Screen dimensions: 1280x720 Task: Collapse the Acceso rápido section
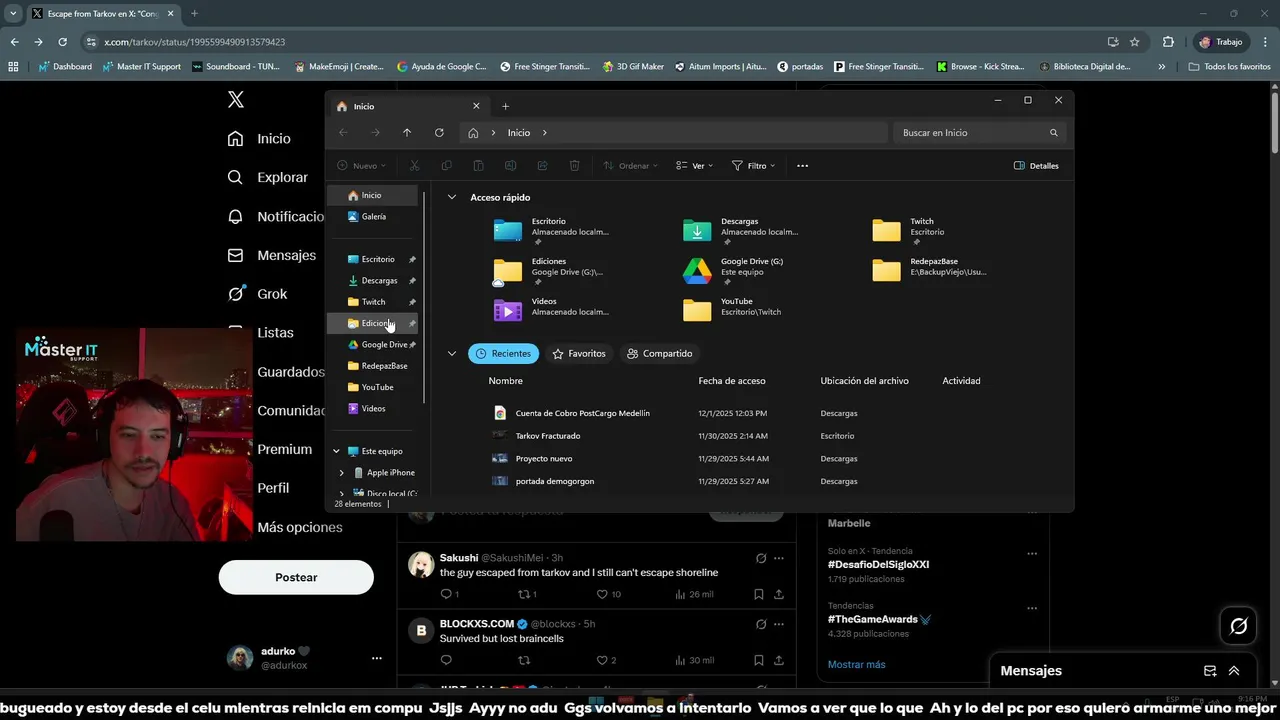[452, 198]
